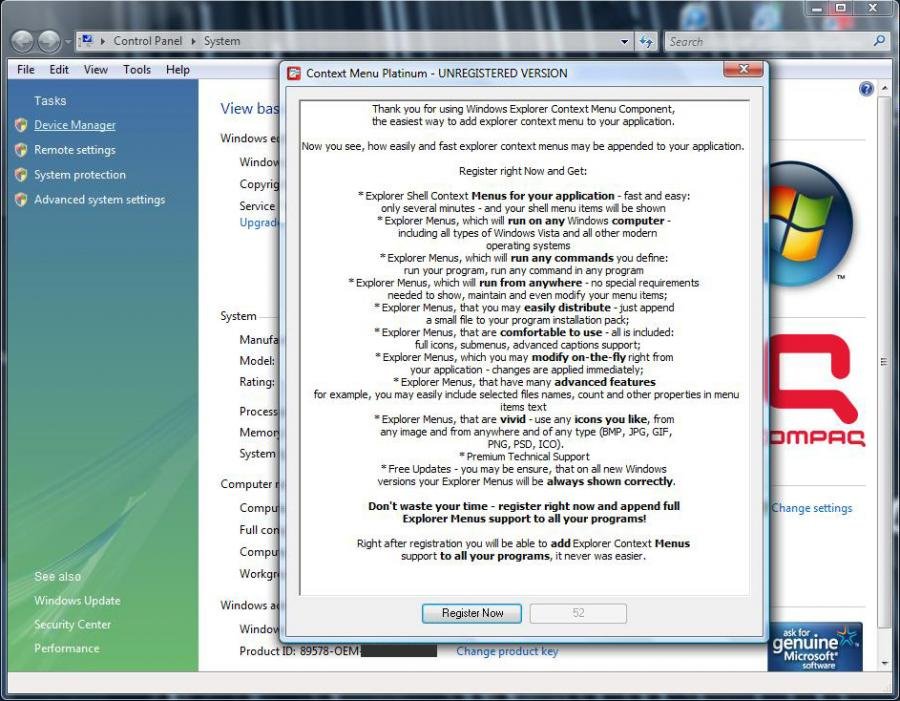This screenshot has width=900, height=701.
Task: Click the blue Help question mark icon
Action: click(866, 88)
